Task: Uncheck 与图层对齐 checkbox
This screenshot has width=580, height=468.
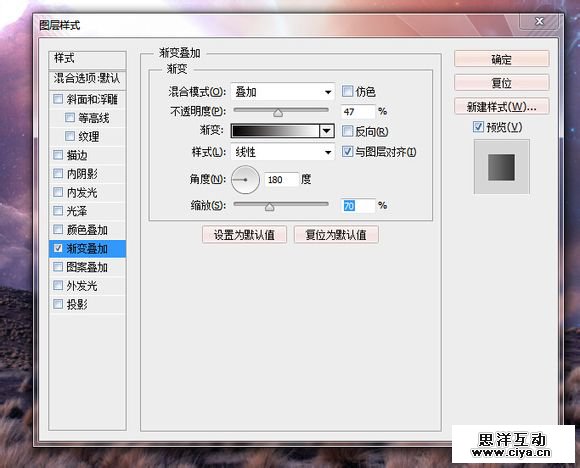Action: (x=347, y=151)
